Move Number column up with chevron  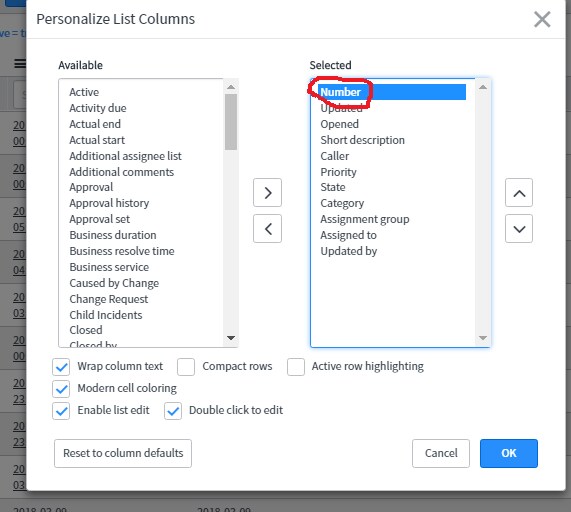click(x=519, y=193)
